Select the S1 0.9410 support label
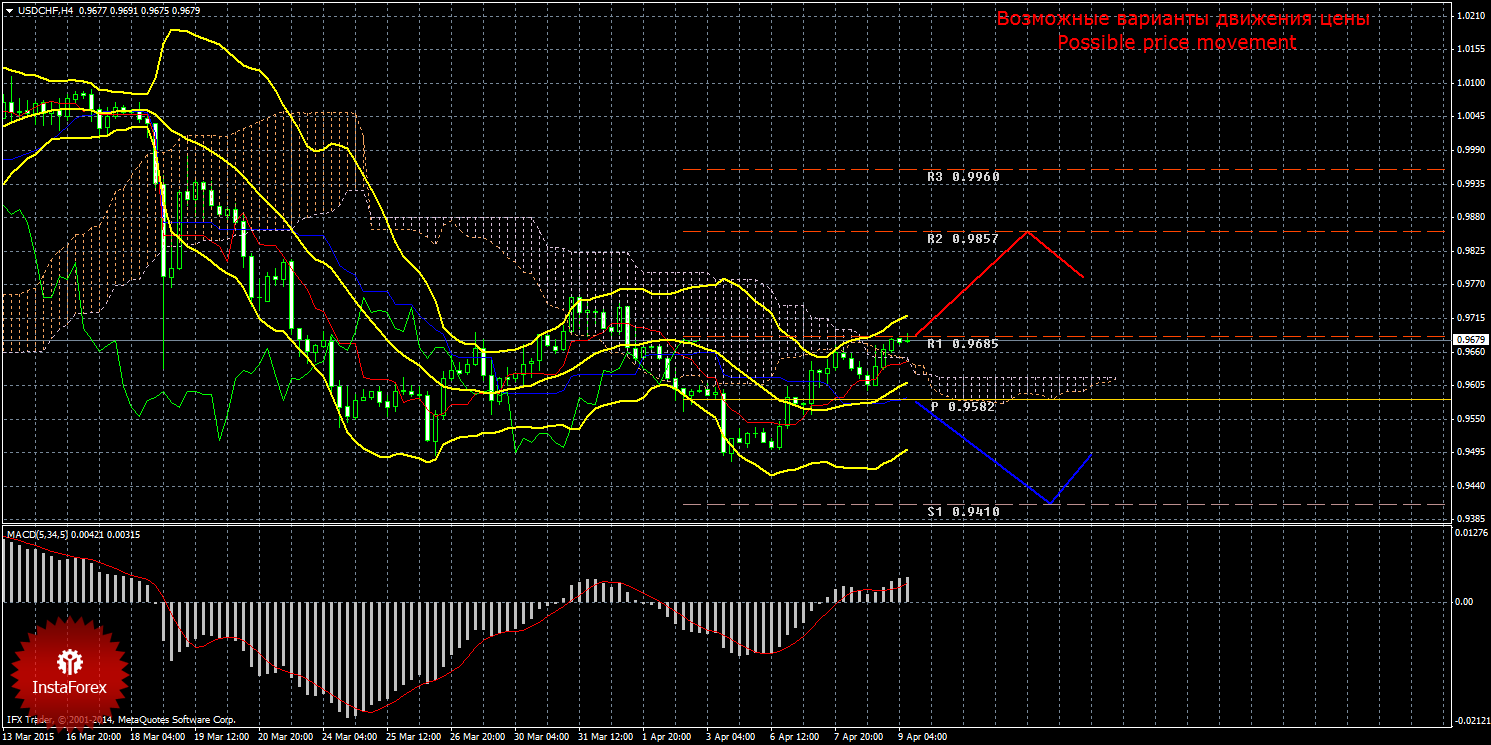Screen dimensions: 1491x745 coord(963,511)
